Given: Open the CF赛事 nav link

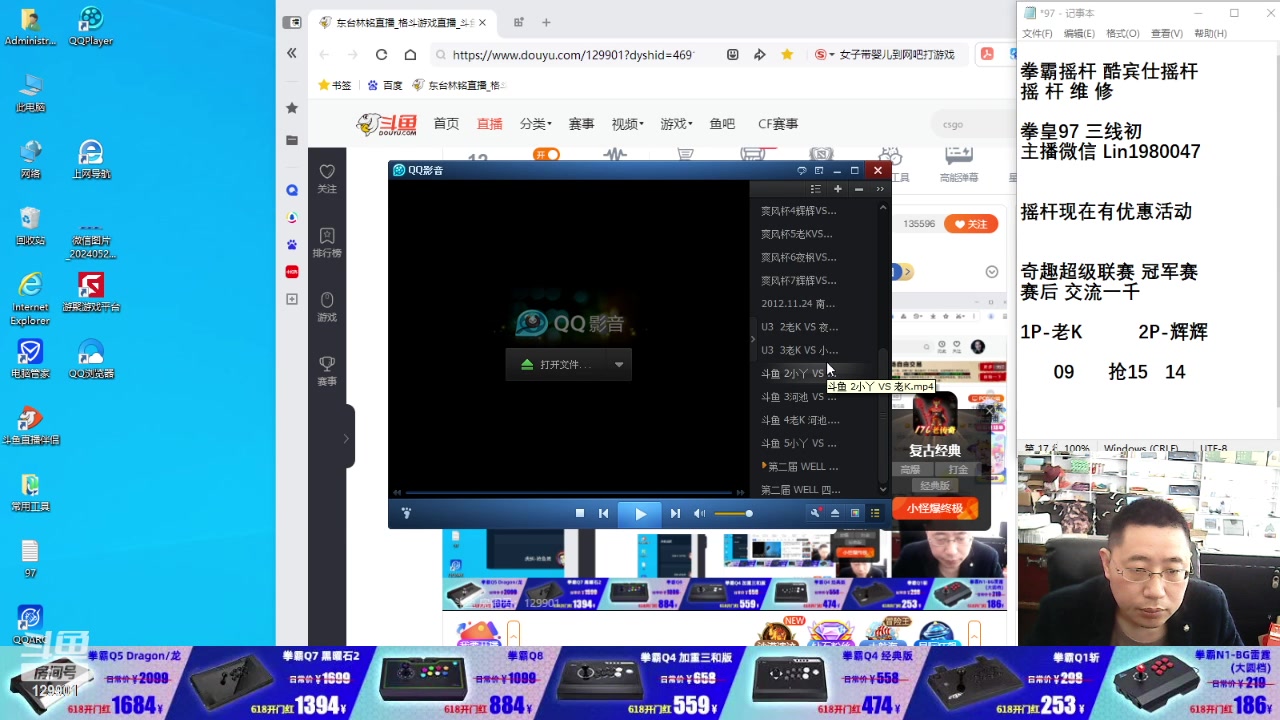Looking at the screenshot, I should 778,124.
